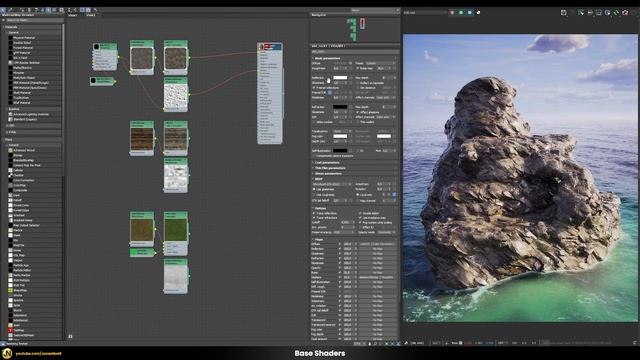This screenshot has height=360, width=640.
Task: Click the teapot Render icon in frame buffer toolbar
Action: click(625, 13)
